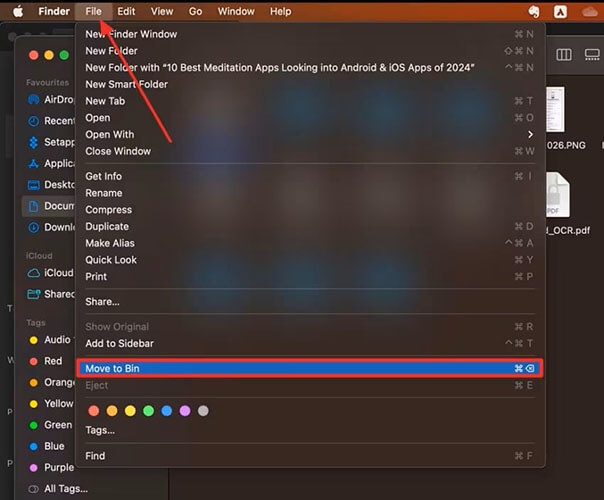Choose Duplicate
The width and height of the screenshot is (604, 500).
pyautogui.click(x=310, y=227)
